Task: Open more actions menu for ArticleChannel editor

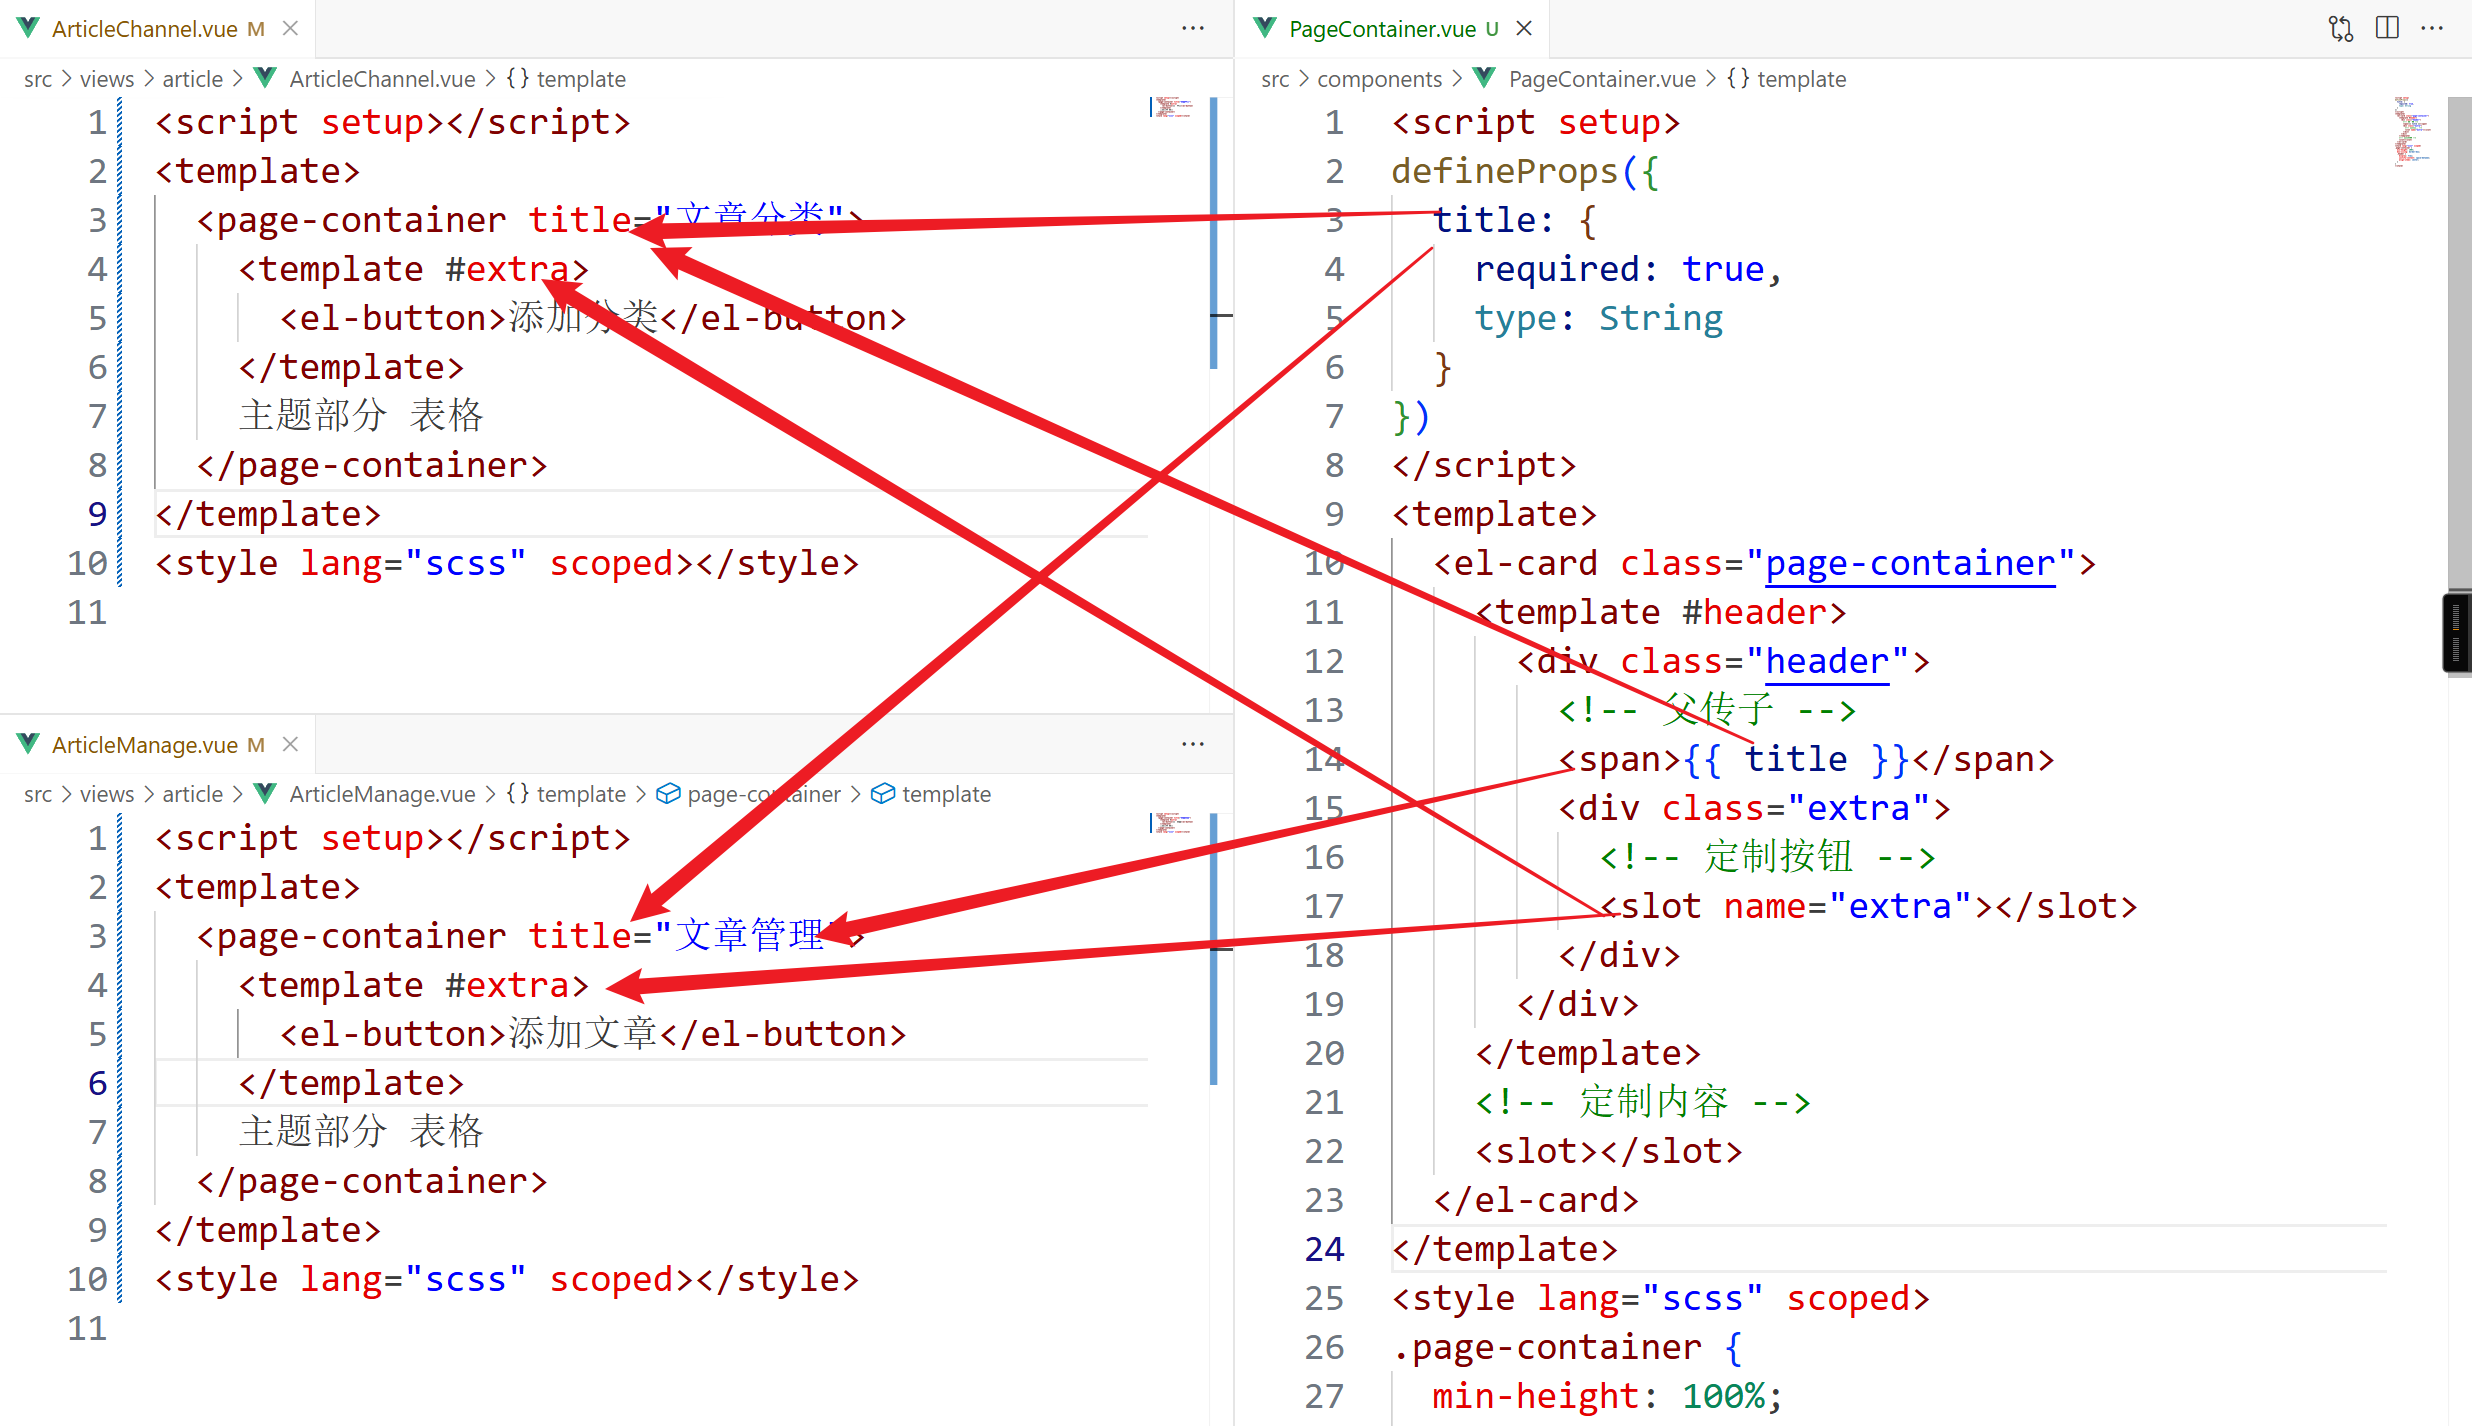Action: click(x=1192, y=28)
